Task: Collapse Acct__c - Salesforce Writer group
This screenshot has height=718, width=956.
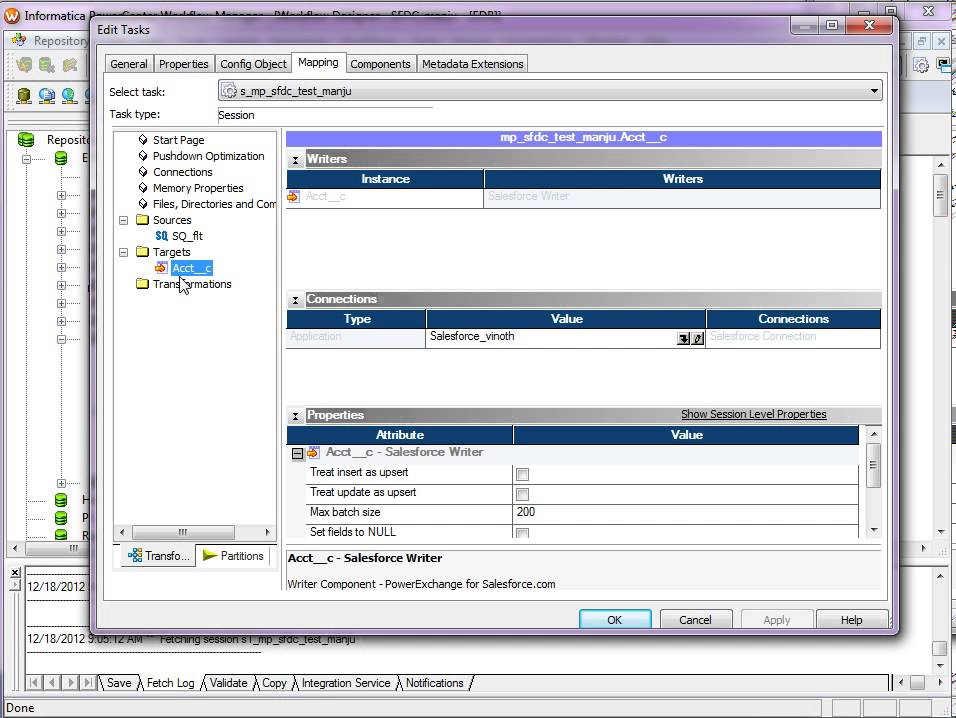Action: (x=298, y=453)
